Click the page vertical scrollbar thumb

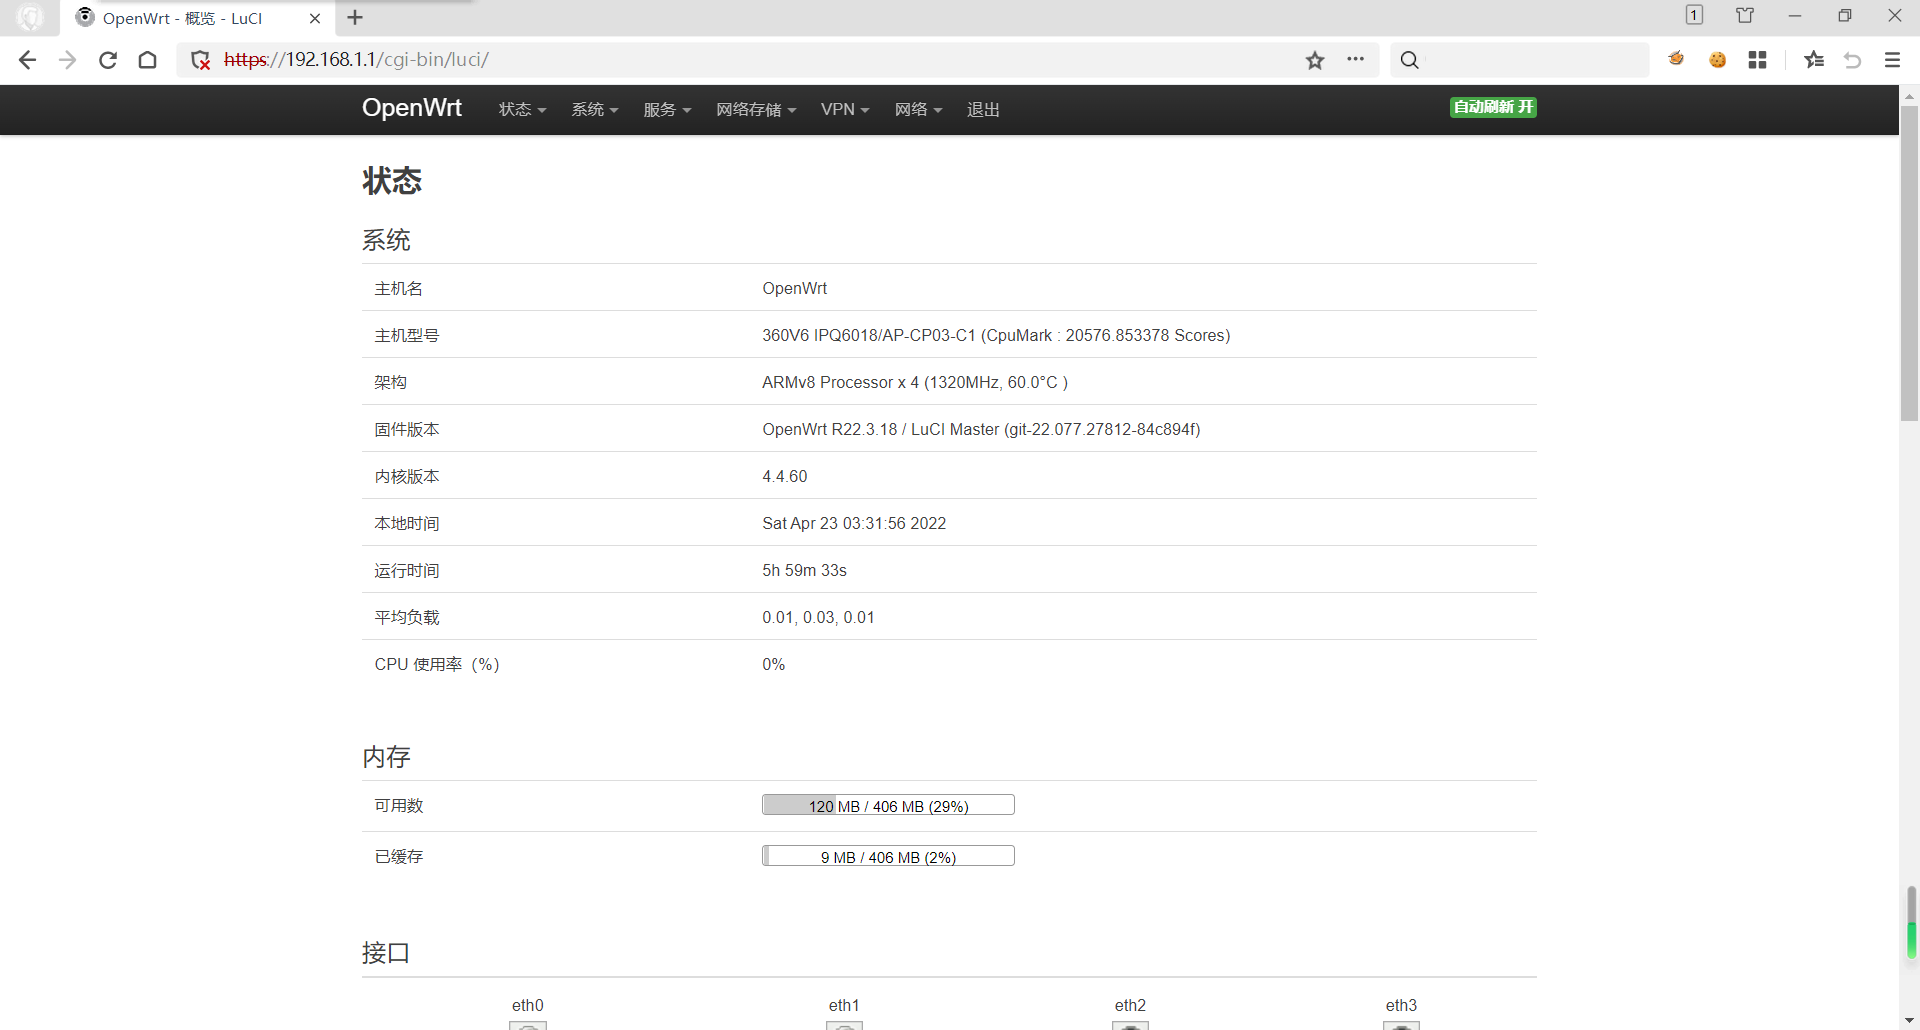[x=1909, y=263]
